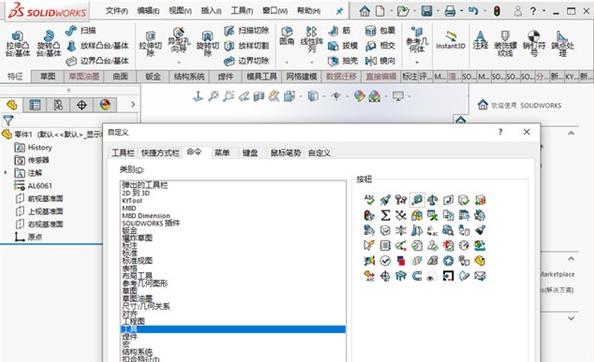Switch to the 钣金 ribbon tab
Viewport: 594px width, 362px height.
pos(153,76)
